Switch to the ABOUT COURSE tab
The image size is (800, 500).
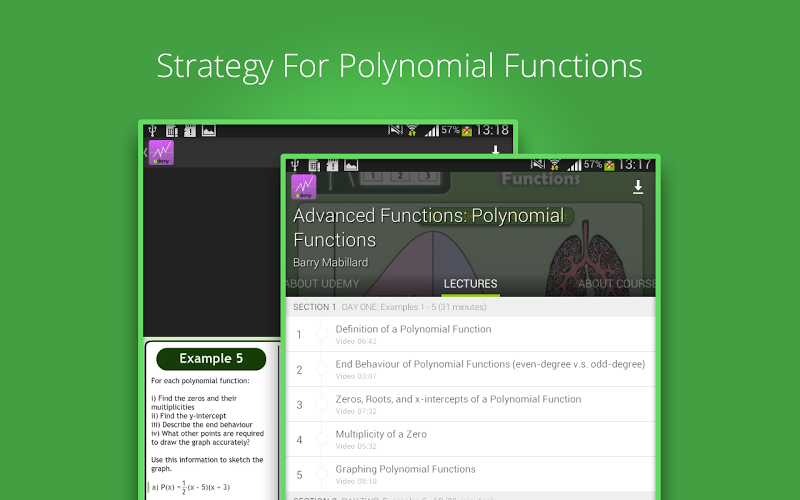pos(616,284)
